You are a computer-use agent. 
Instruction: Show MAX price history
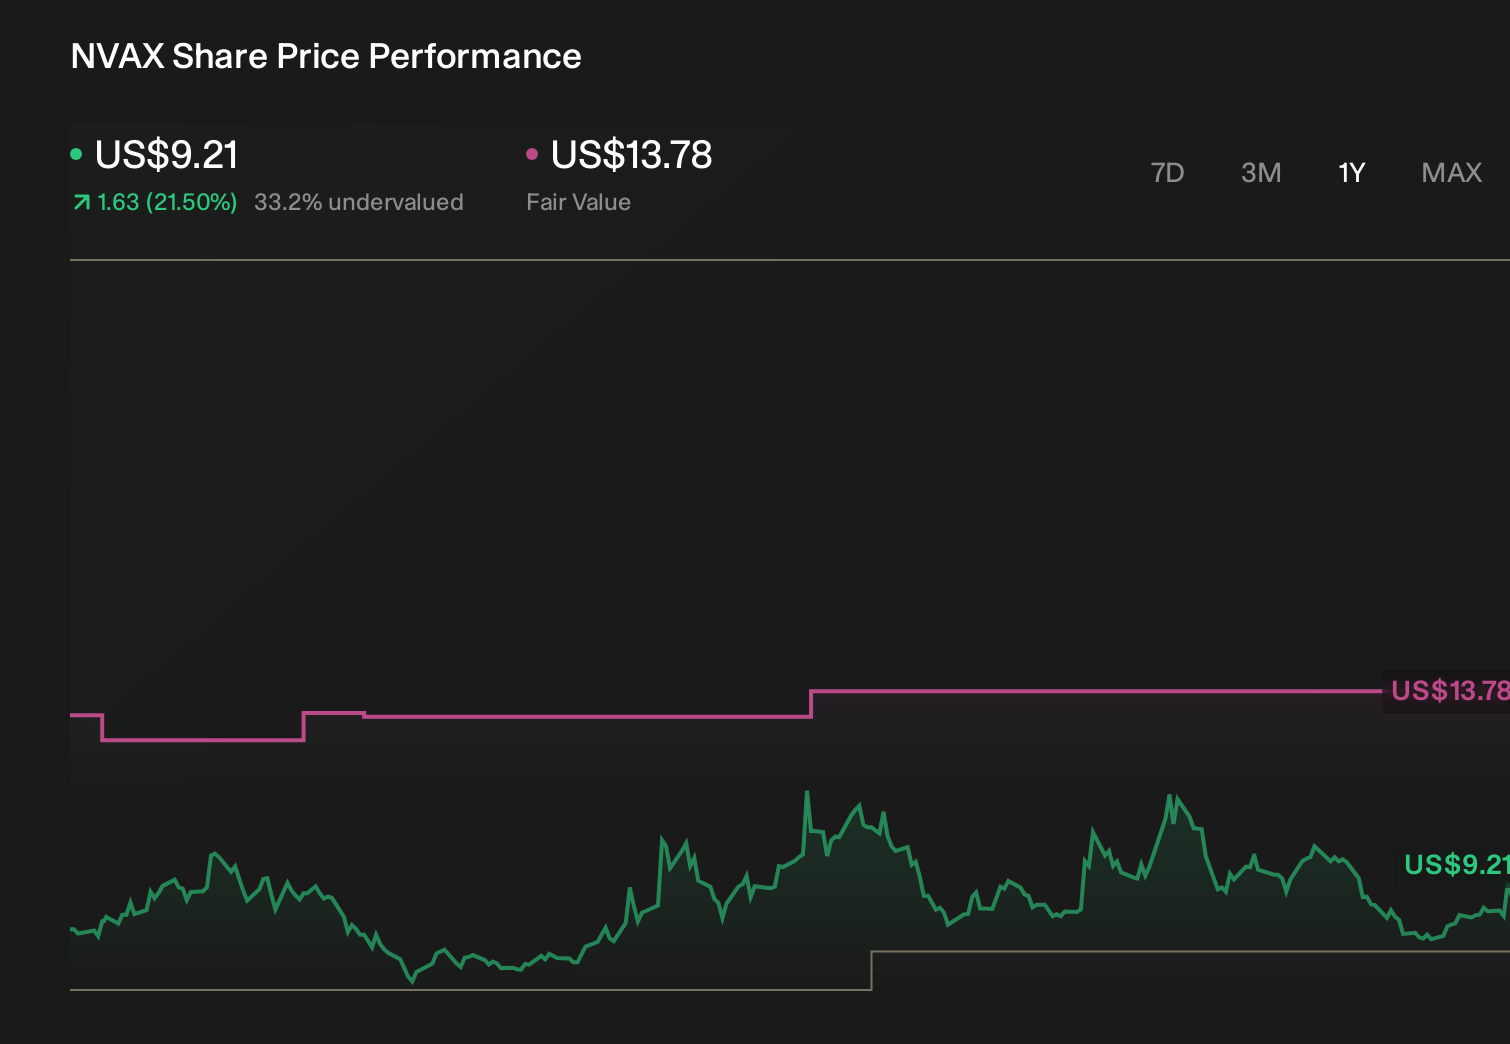[1451, 173]
